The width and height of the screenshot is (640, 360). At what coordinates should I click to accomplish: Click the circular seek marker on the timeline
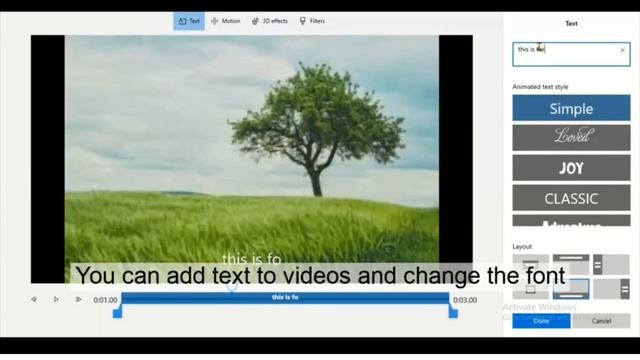(232, 287)
